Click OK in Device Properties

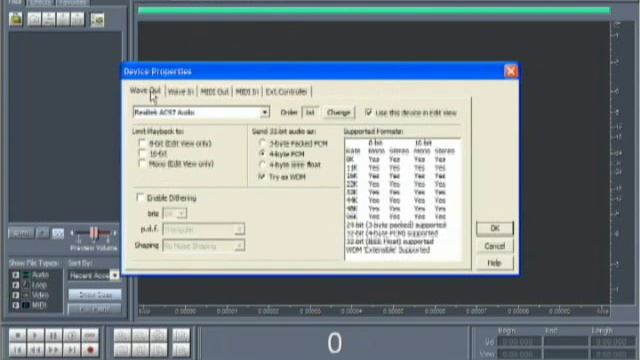click(494, 229)
